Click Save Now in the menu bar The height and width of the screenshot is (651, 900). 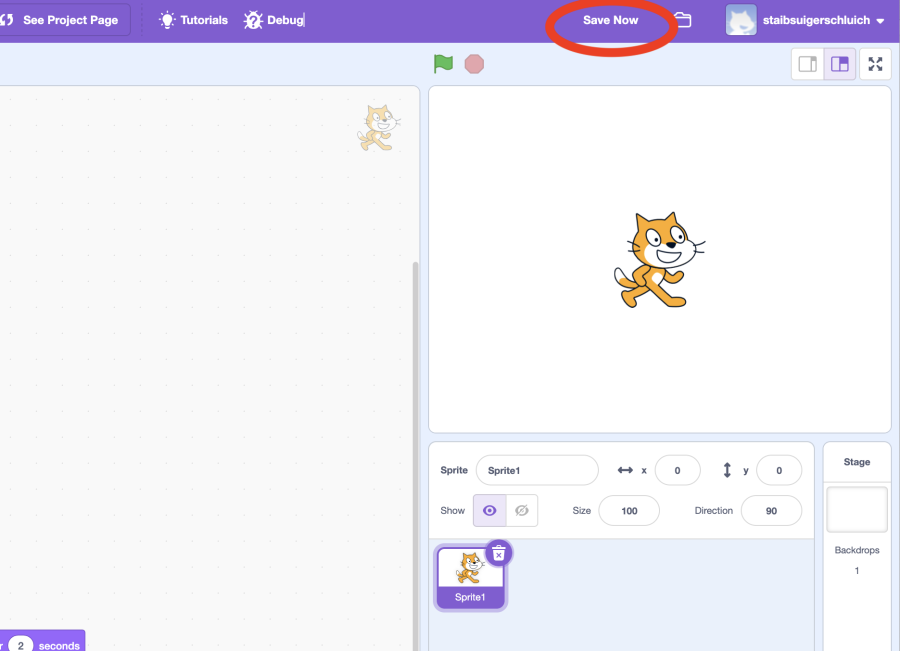coord(610,20)
